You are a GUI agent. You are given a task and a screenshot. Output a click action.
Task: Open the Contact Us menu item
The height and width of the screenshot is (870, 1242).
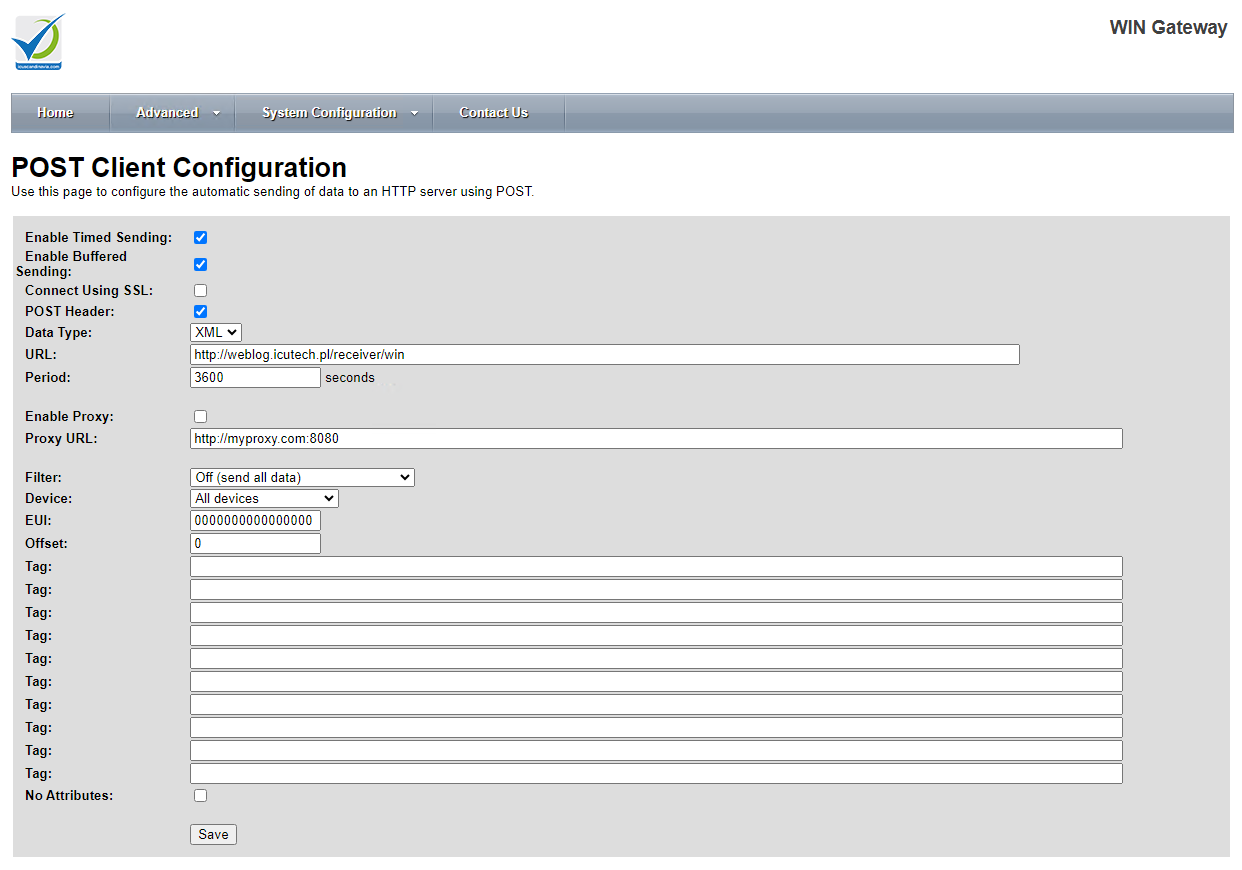click(493, 113)
